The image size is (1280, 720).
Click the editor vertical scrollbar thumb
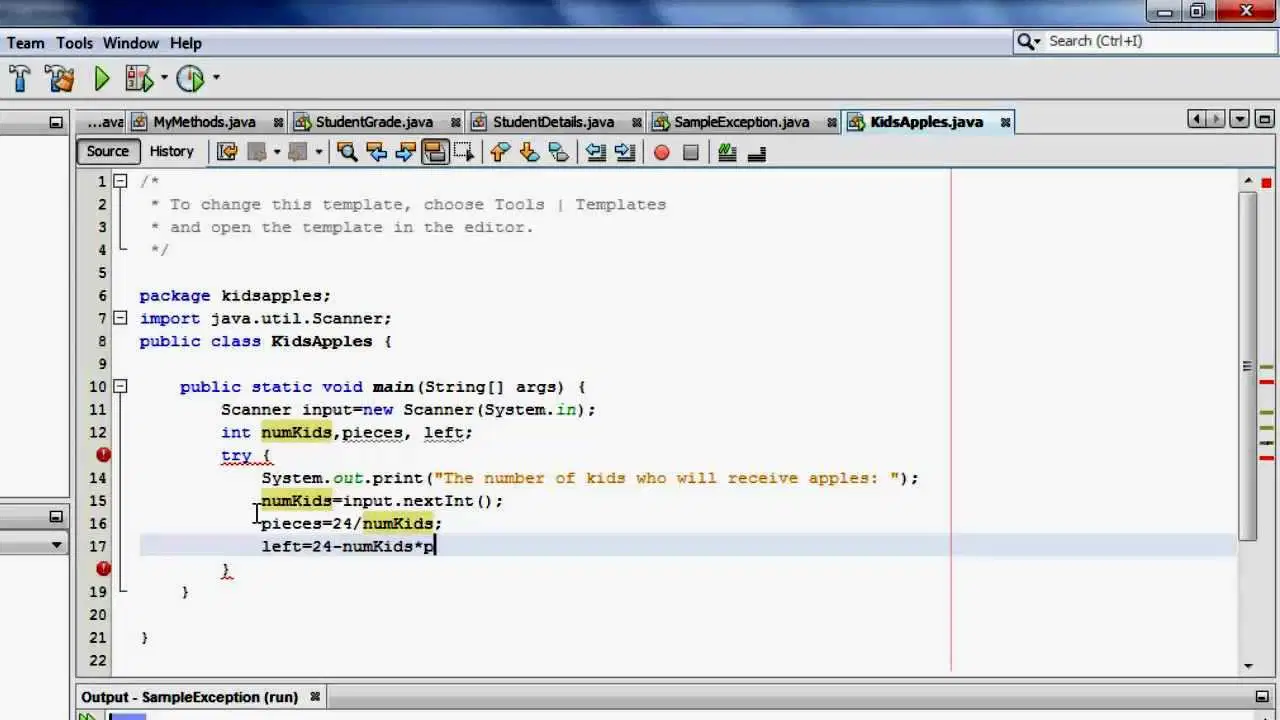point(1248,365)
